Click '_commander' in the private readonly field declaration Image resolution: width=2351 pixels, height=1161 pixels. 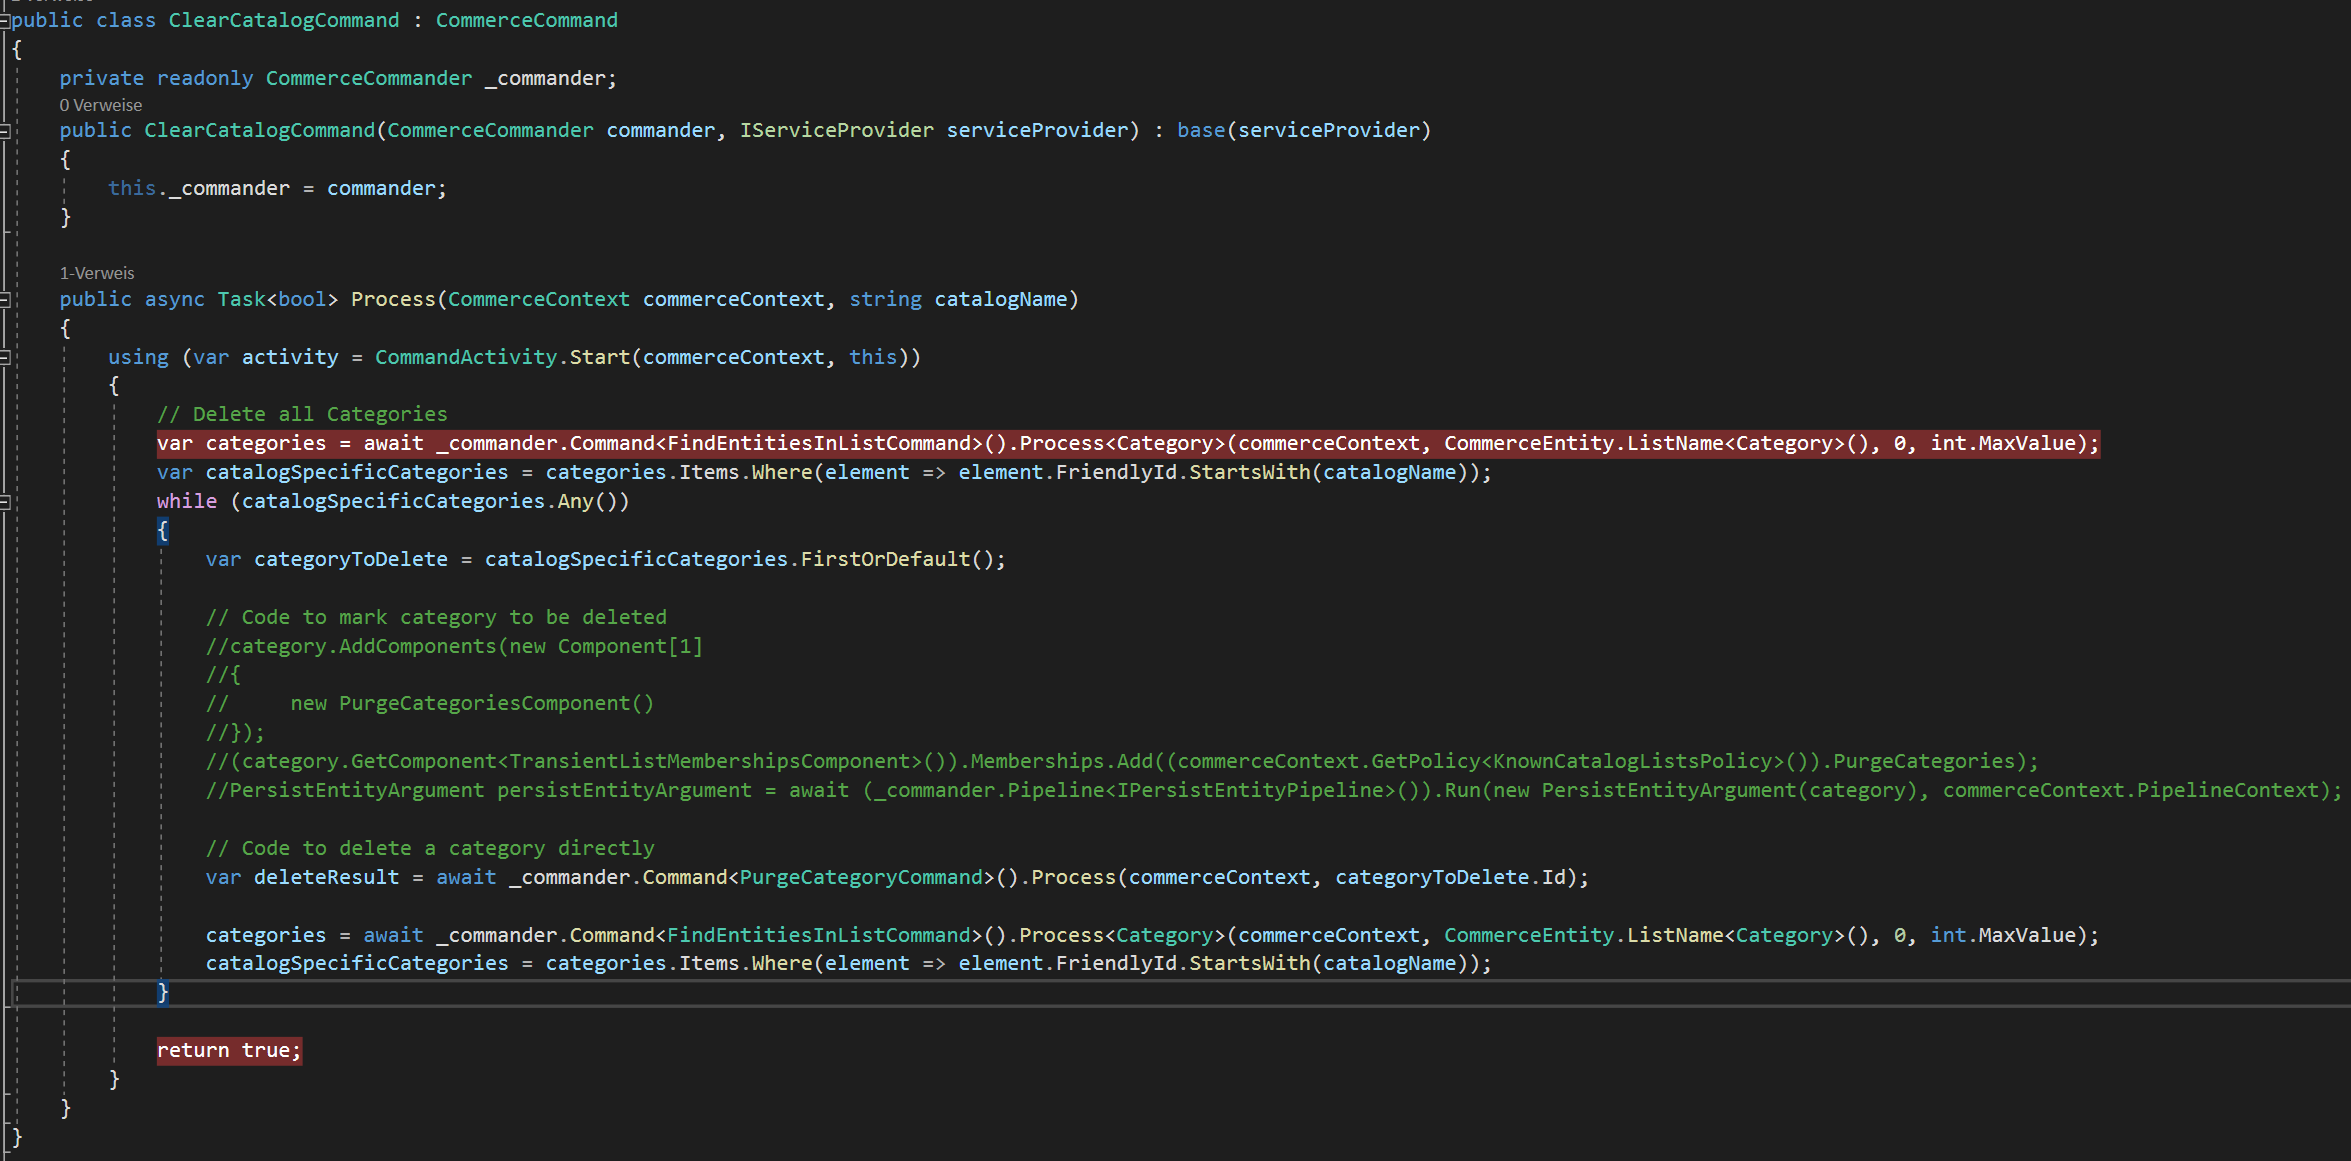[x=545, y=78]
